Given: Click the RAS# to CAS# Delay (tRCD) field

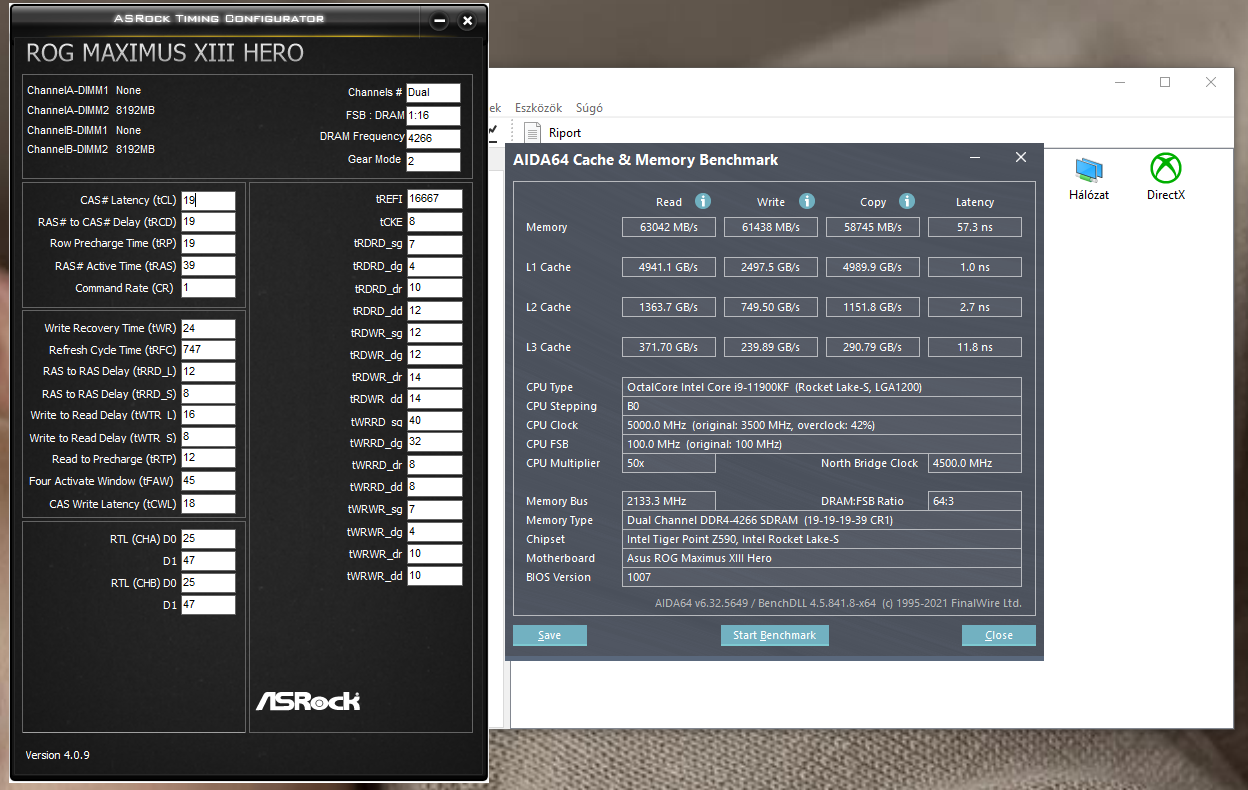Looking at the screenshot, I should coord(208,222).
